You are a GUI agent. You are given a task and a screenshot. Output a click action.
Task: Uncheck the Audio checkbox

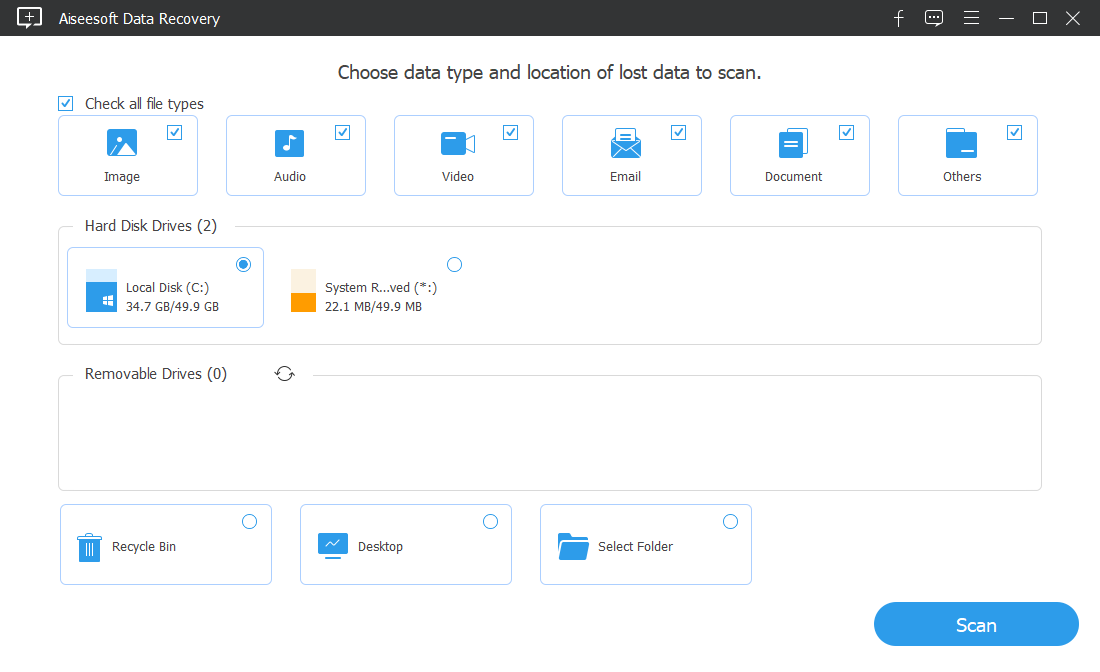coord(342,133)
